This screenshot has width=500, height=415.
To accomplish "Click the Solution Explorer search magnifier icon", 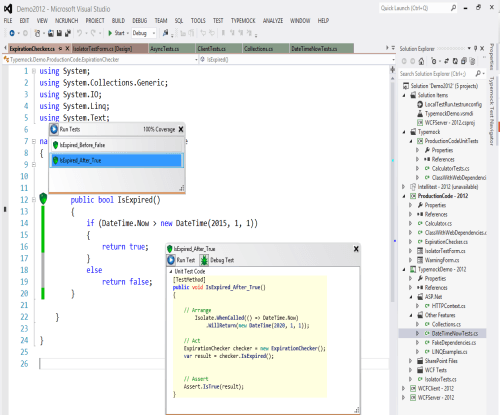I will pyautogui.click(x=479, y=73).
